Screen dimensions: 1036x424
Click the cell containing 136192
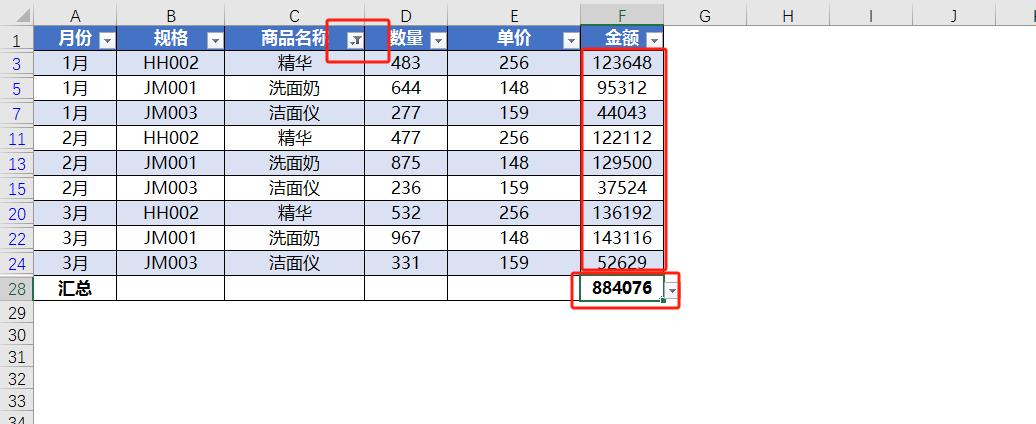[x=622, y=213]
